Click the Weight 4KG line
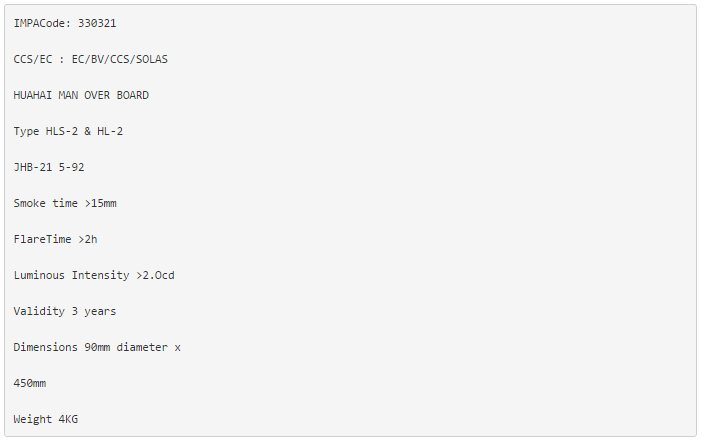The image size is (704, 443). point(46,419)
